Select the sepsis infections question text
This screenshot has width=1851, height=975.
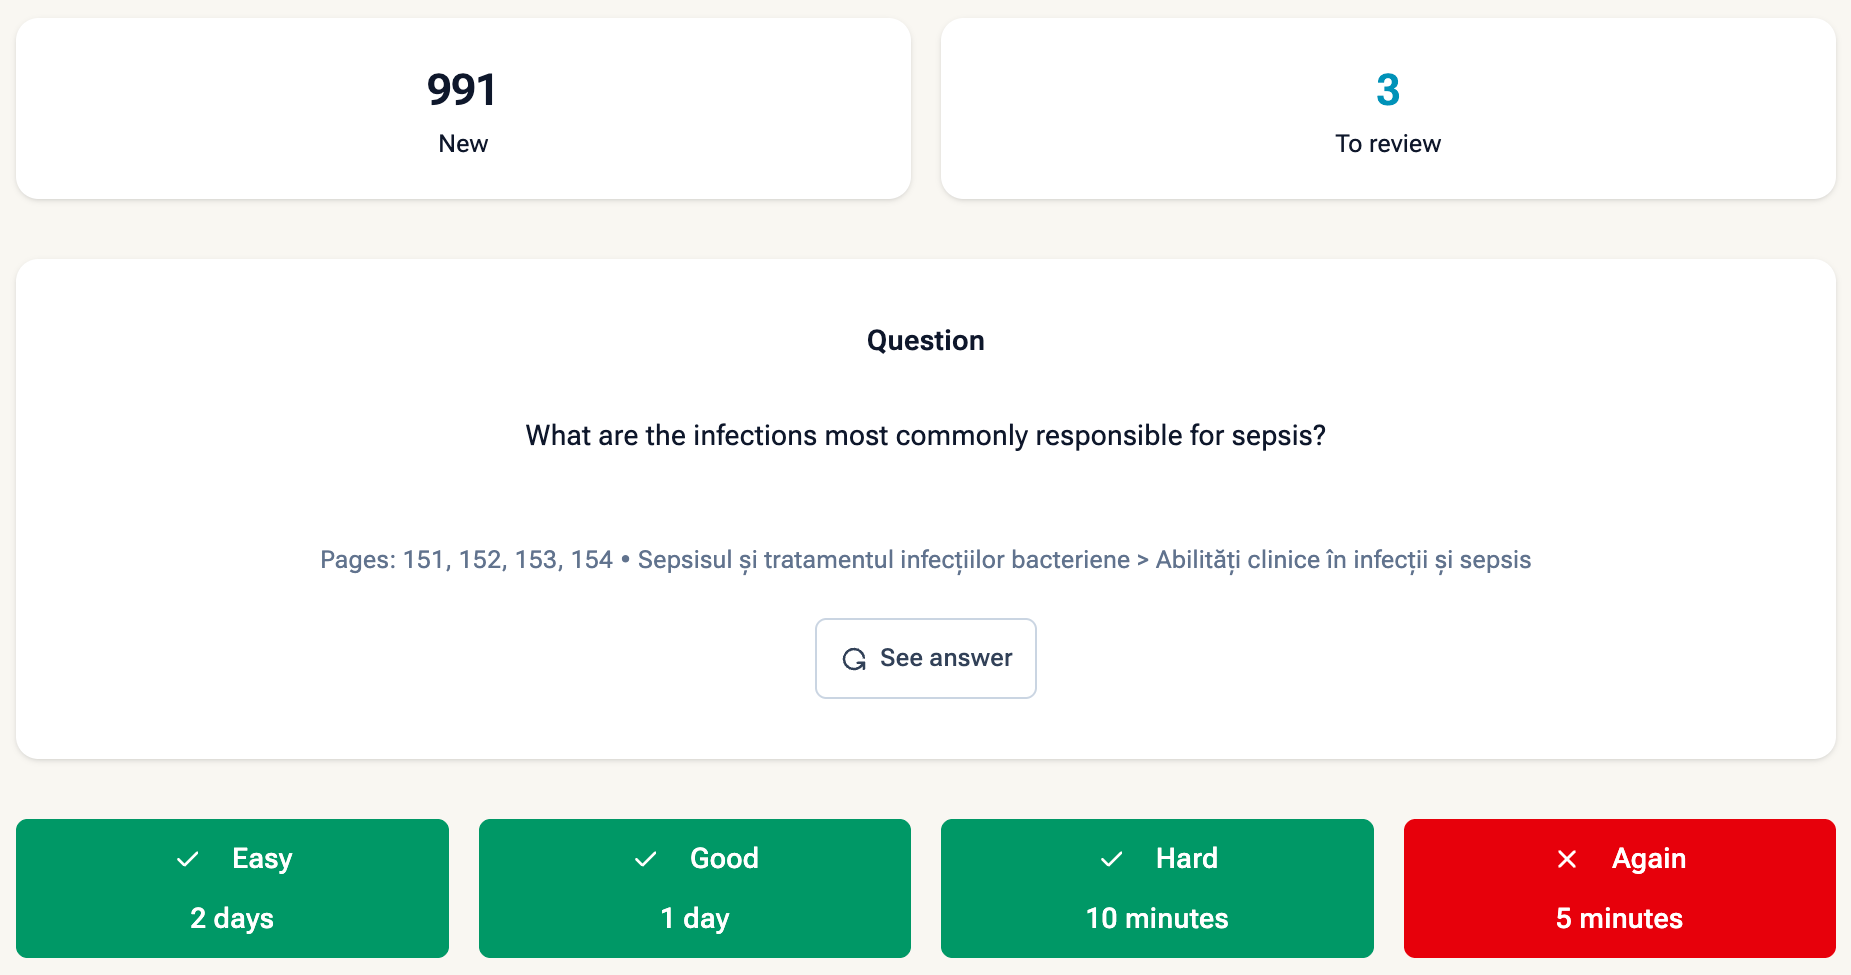coord(925,436)
